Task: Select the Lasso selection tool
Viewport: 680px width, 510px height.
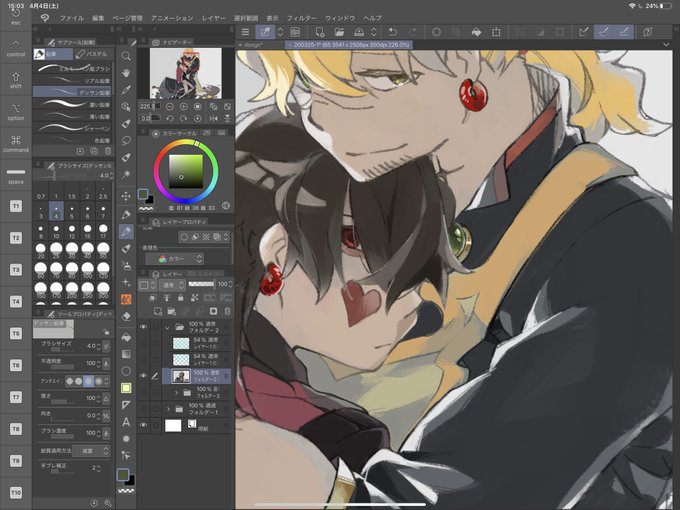Action: pyautogui.click(x=126, y=141)
